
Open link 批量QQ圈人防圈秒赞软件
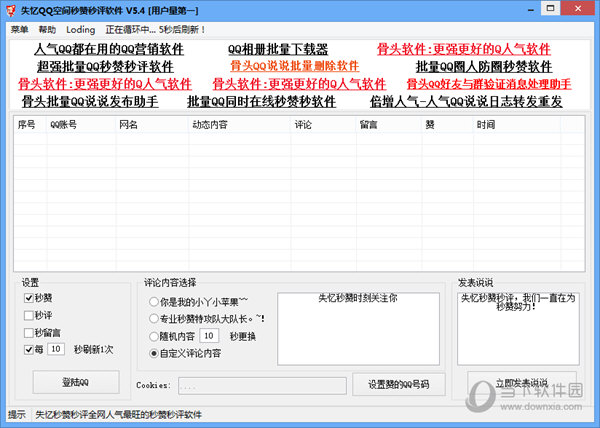(x=484, y=67)
